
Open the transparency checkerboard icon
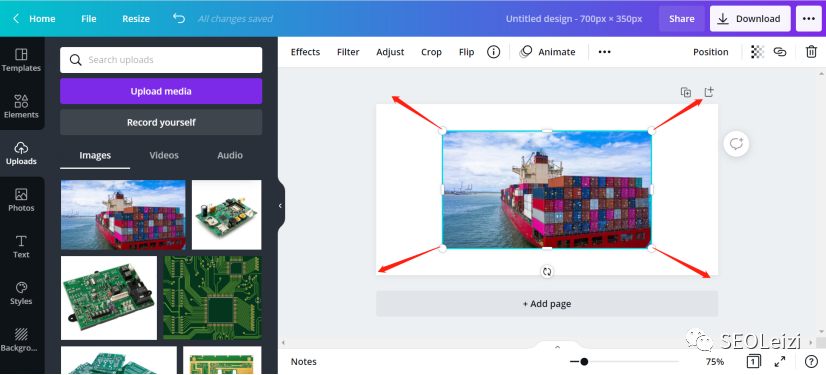(x=757, y=52)
